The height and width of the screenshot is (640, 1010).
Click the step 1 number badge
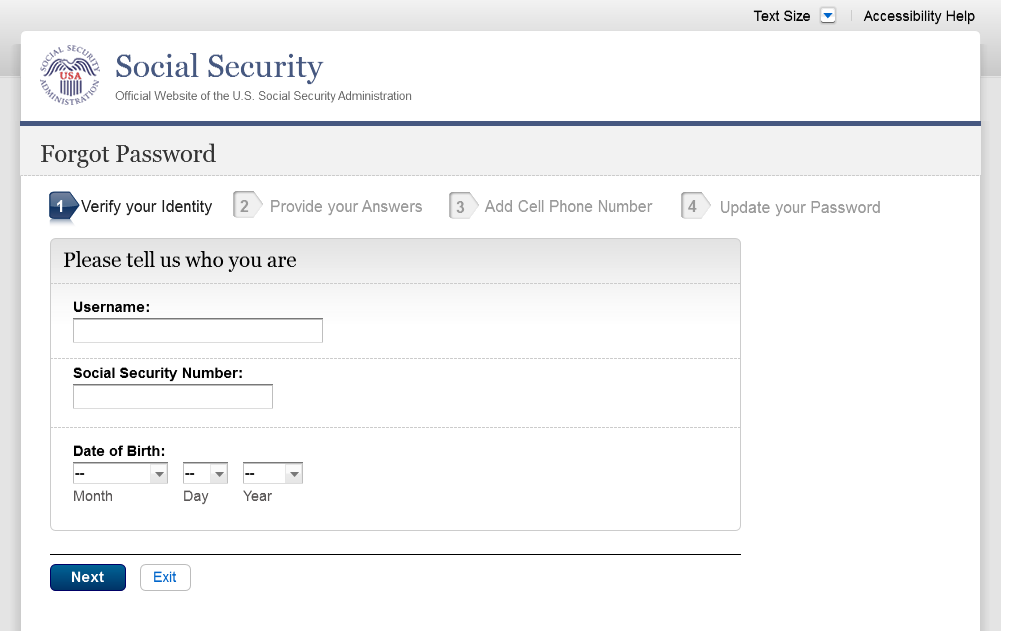(x=61, y=207)
